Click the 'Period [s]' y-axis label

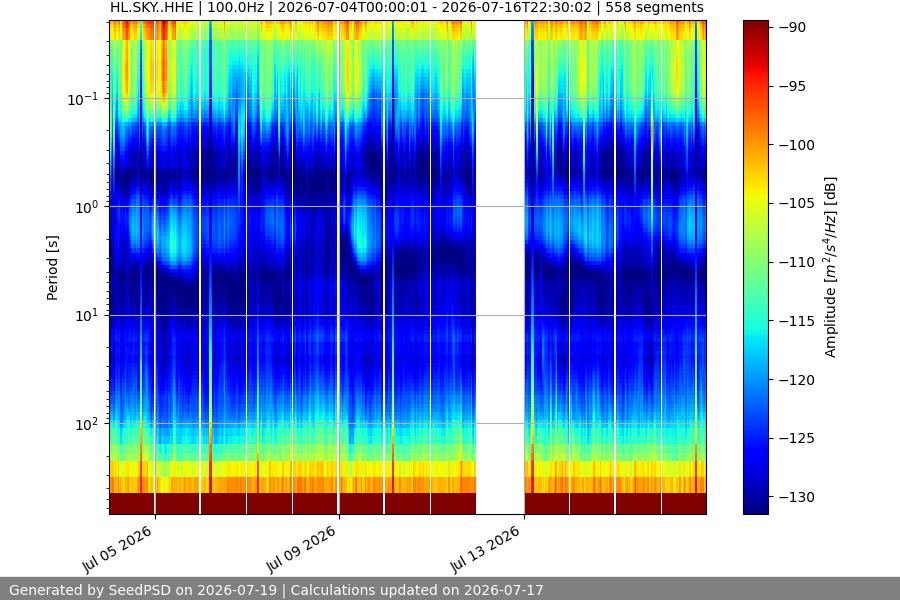tap(52, 268)
